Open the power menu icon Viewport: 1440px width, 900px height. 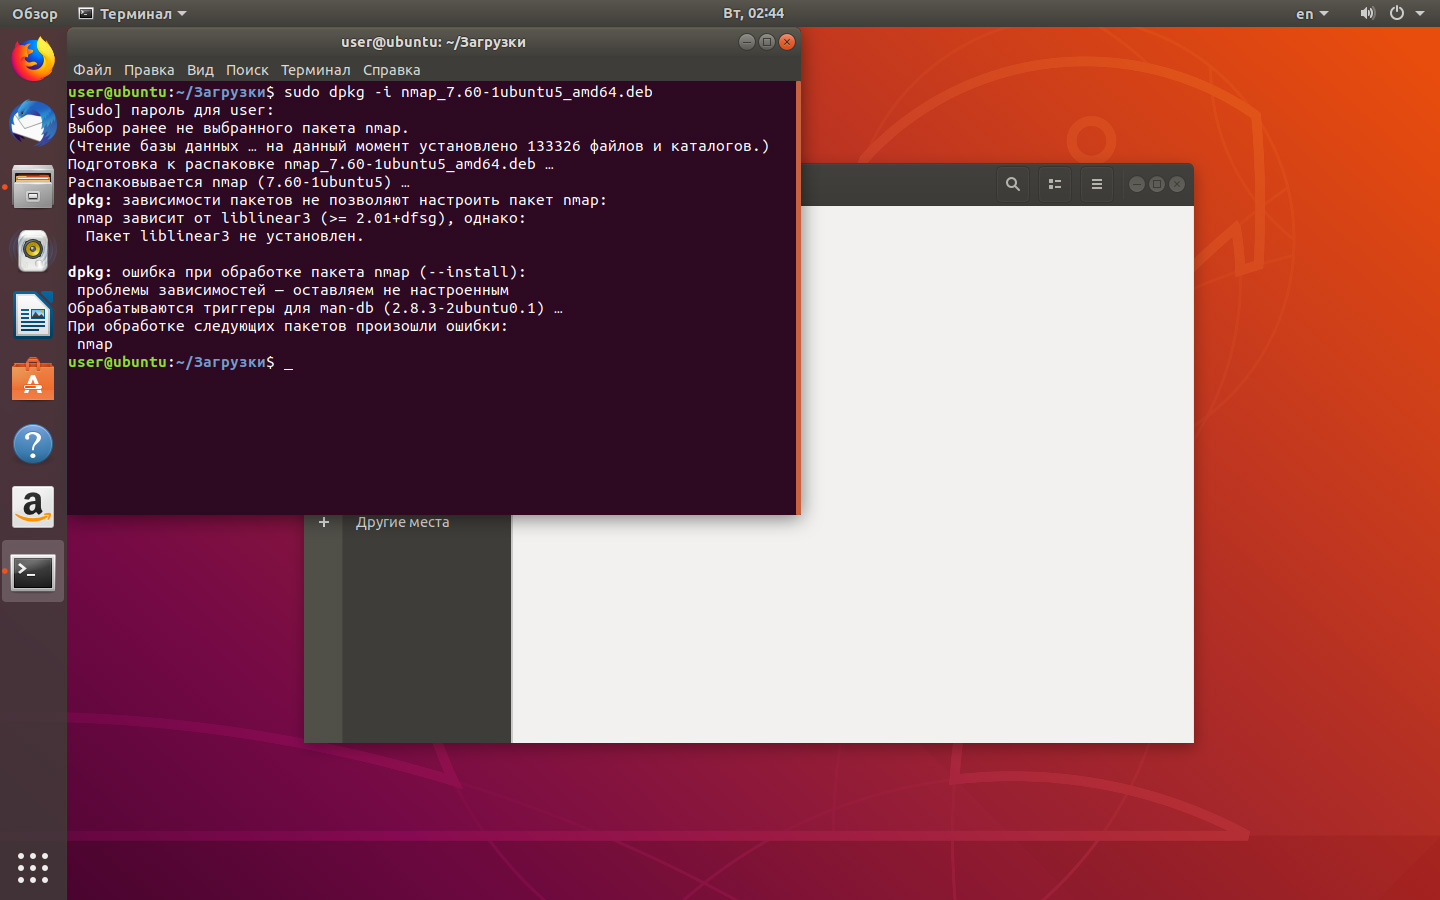point(1397,13)
